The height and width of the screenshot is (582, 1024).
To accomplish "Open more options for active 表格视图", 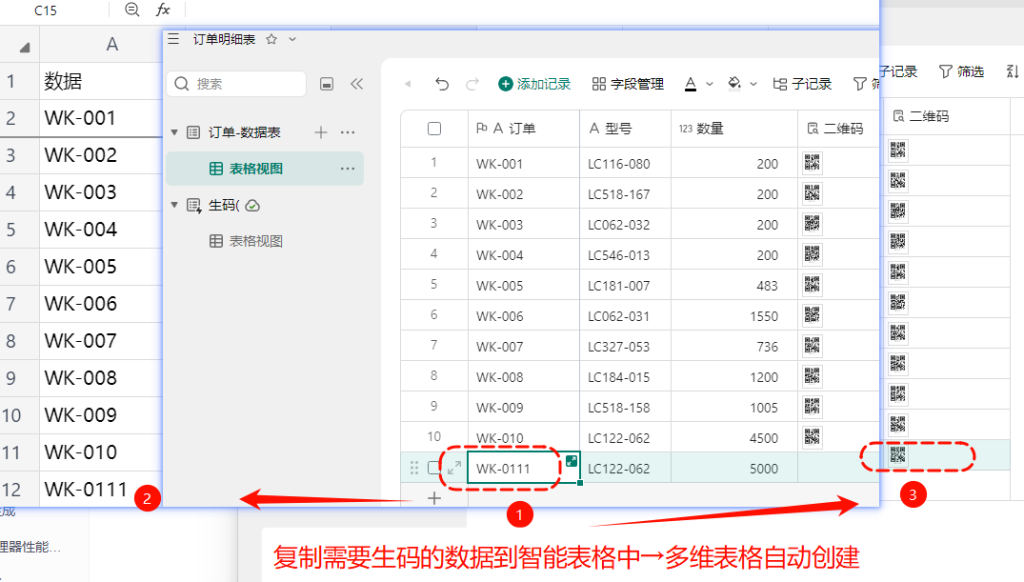I will point(347,169).
